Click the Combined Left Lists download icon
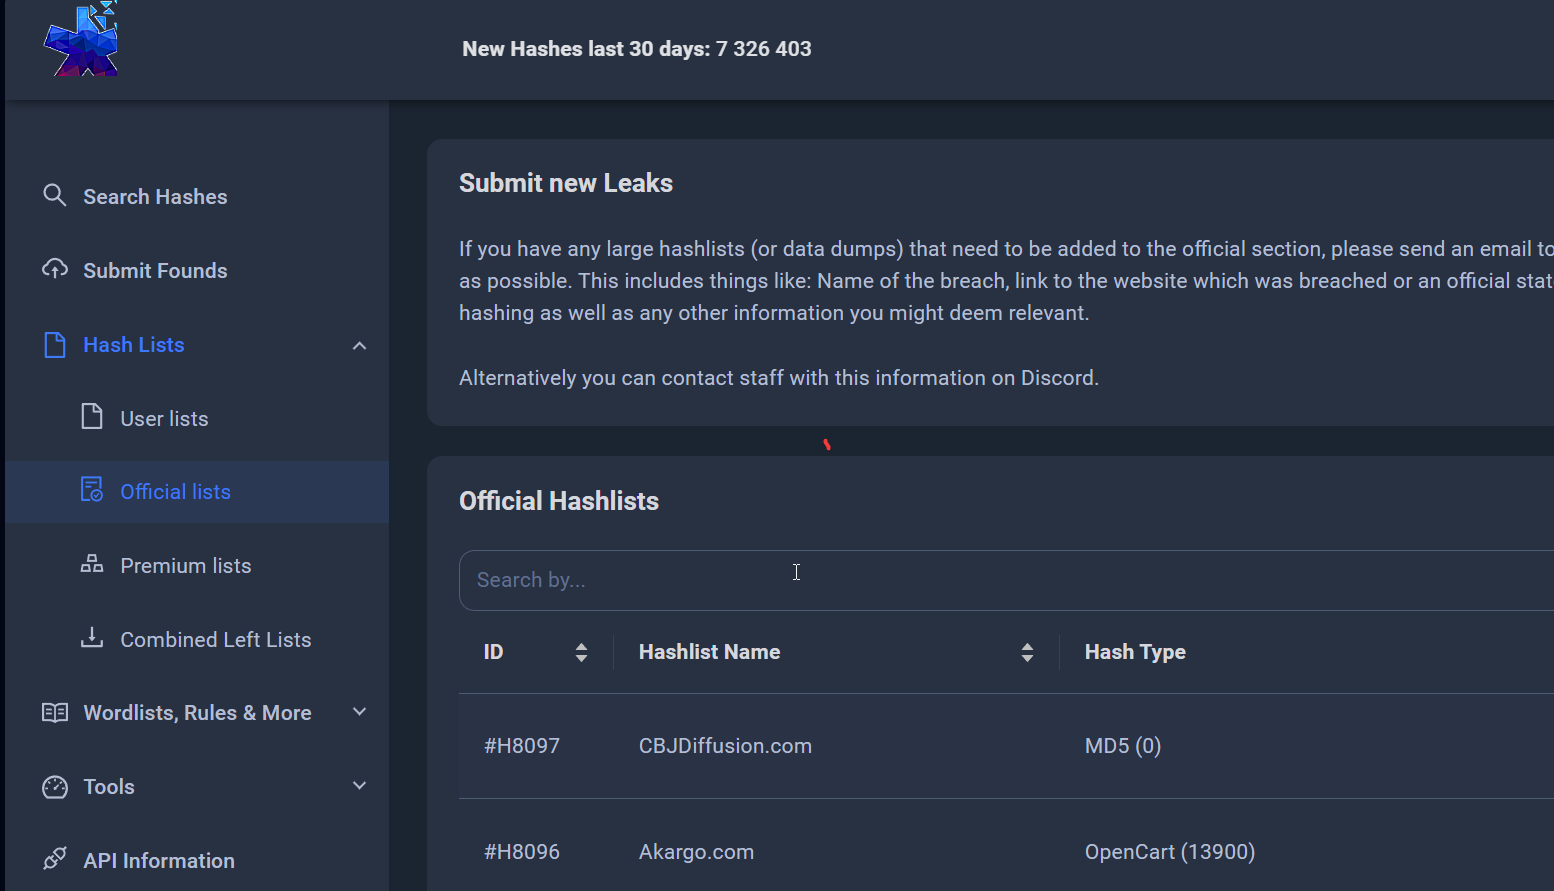This screenshot has width=1554, height=891. (92, 638)
